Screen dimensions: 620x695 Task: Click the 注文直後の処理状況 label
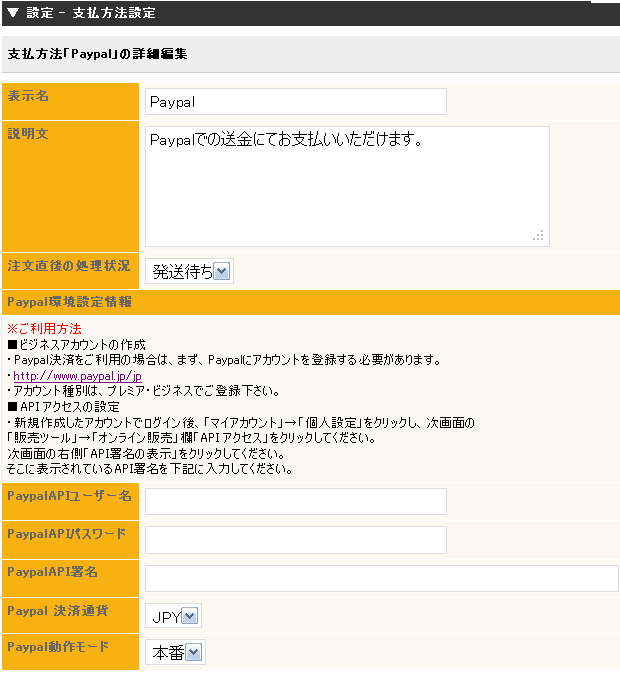tap(69, 266)
